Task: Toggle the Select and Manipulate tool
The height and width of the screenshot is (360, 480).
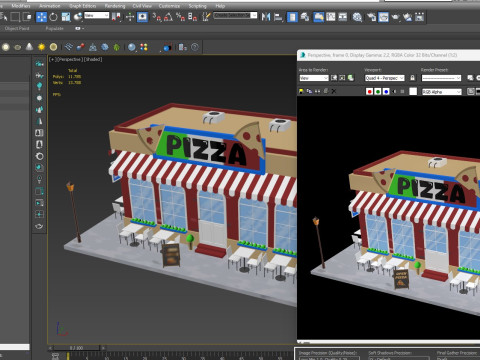Action: 130,17
